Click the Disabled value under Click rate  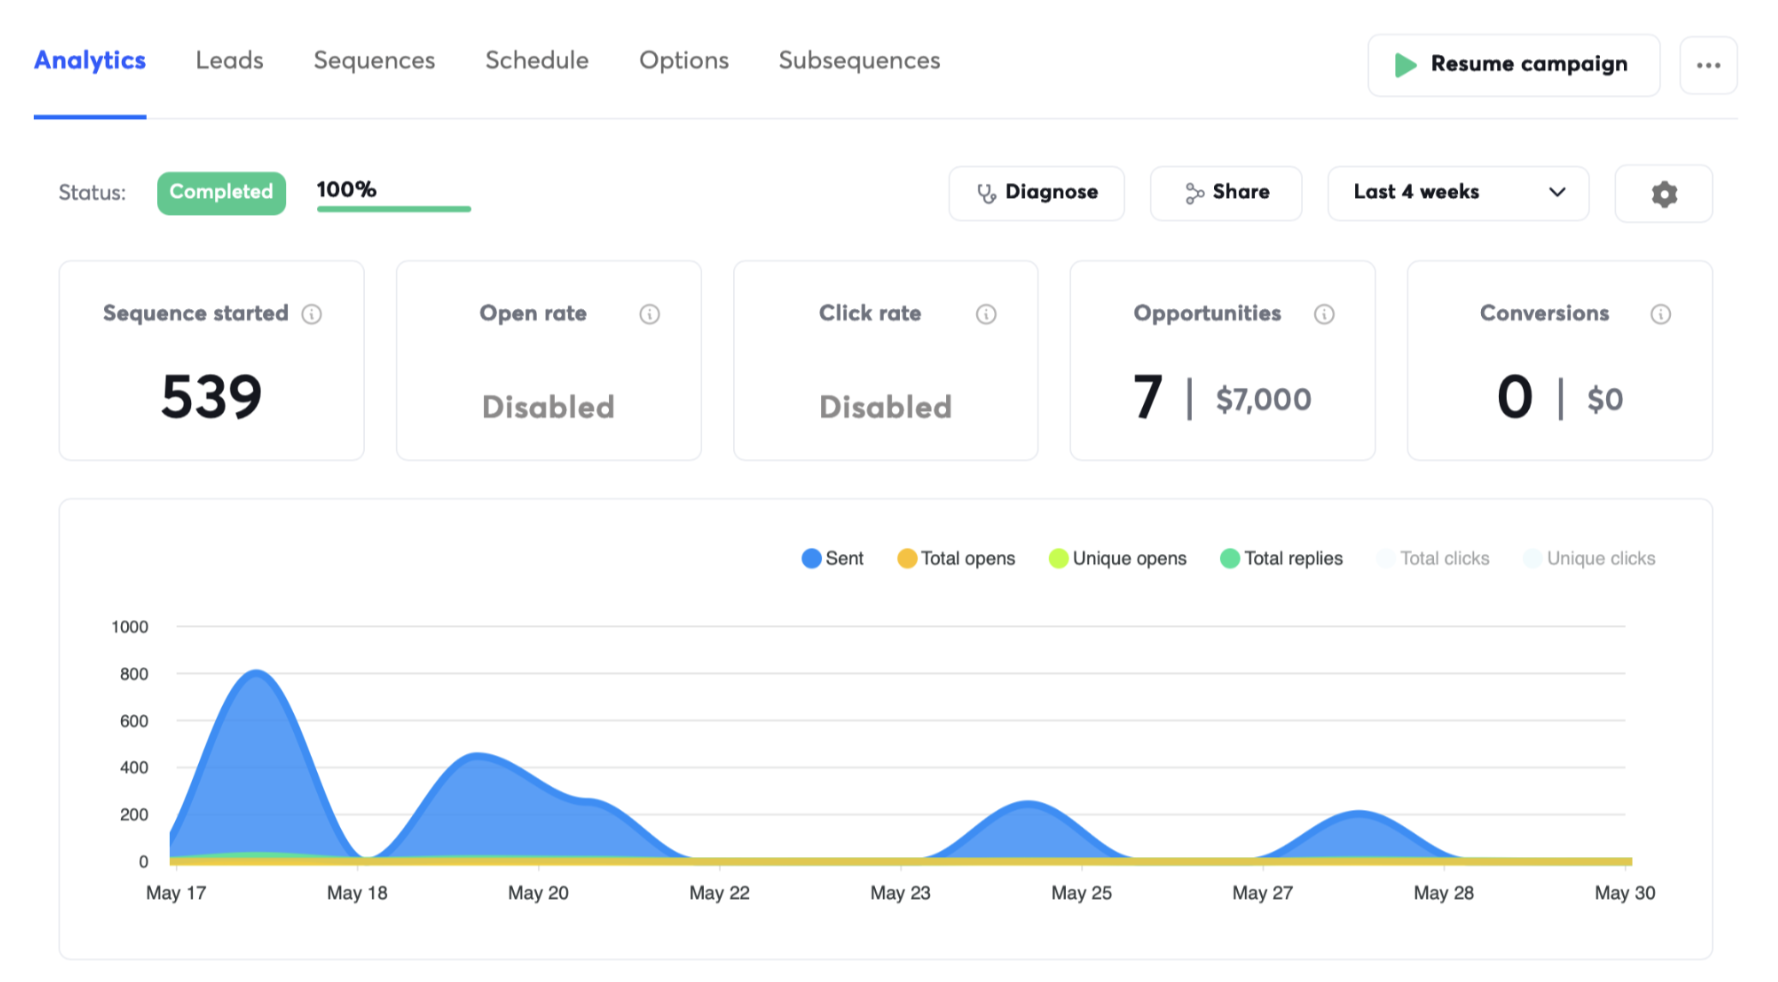pos(885,407)
